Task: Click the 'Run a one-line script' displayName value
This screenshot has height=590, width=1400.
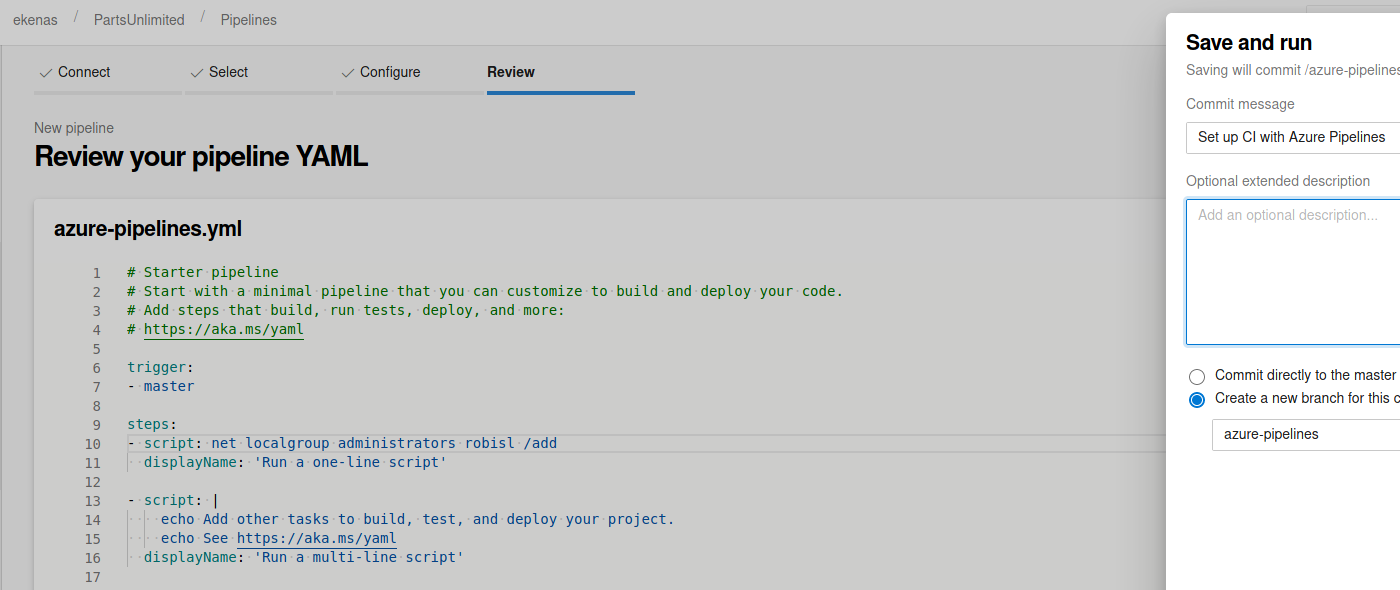Action: 350,462
